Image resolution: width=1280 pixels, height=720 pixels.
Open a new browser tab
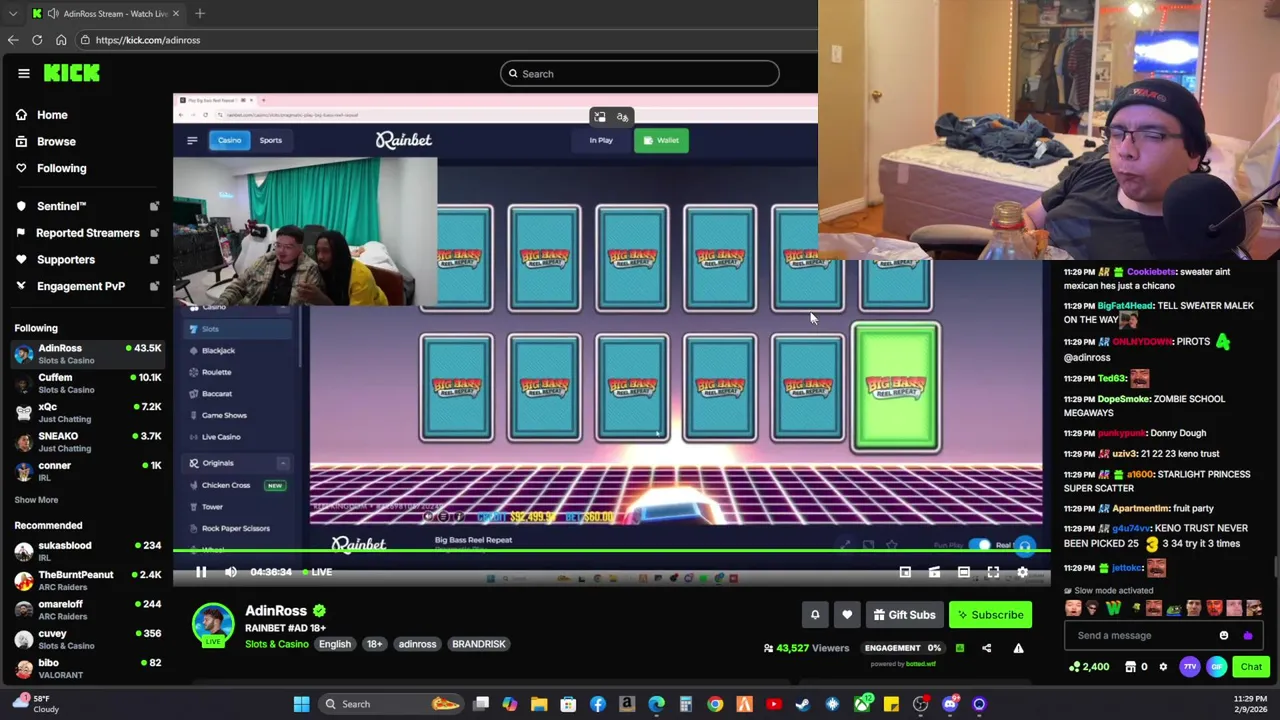[x=200, y=13]
